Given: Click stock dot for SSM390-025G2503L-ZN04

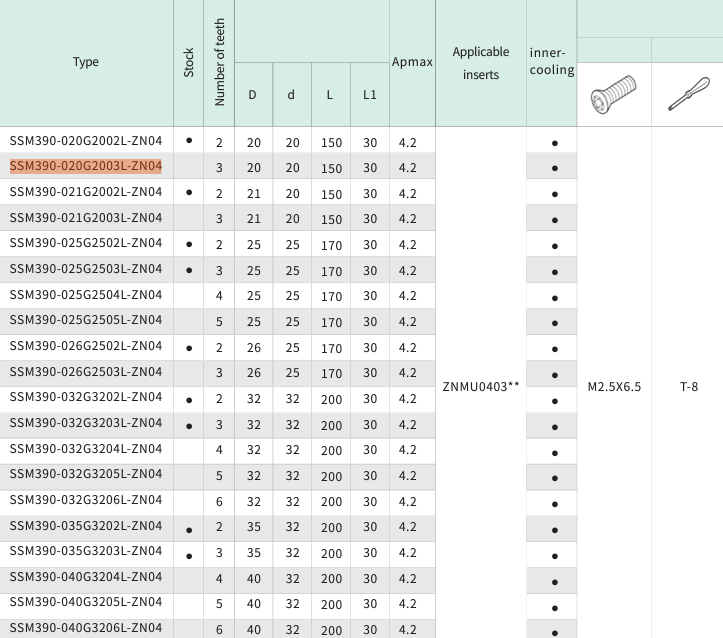Looking at the screenshot, I should point(189,270).
